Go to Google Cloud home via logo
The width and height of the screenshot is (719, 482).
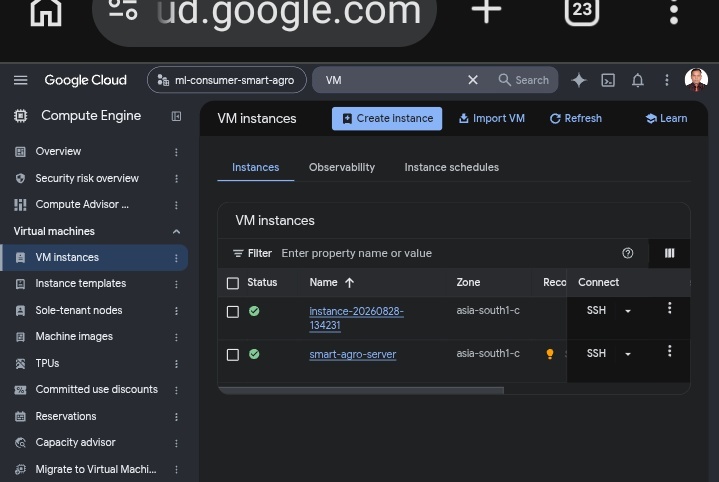[x=85, y=80]
